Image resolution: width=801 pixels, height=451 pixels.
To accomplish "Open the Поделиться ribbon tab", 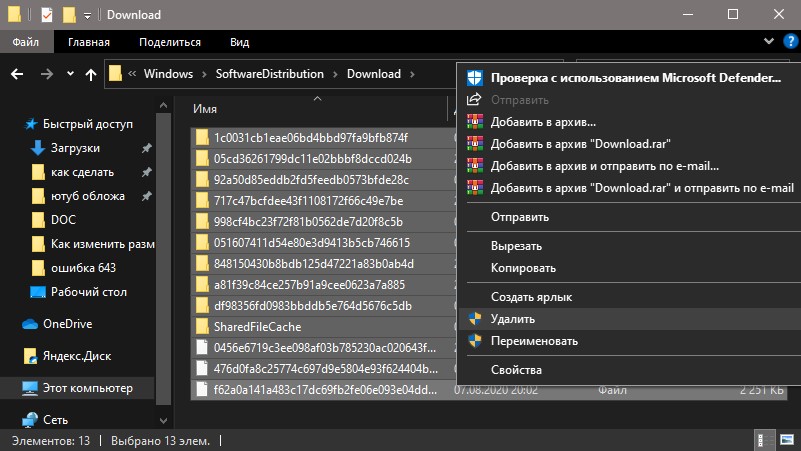I will pyautogui.click(x=170, y=42).
